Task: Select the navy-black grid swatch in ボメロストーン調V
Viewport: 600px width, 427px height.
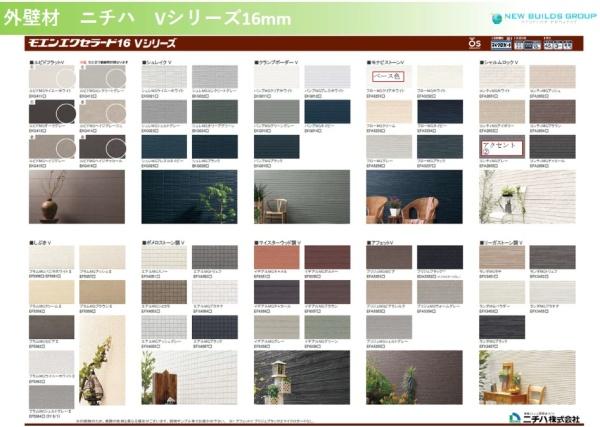Action: 215,327
